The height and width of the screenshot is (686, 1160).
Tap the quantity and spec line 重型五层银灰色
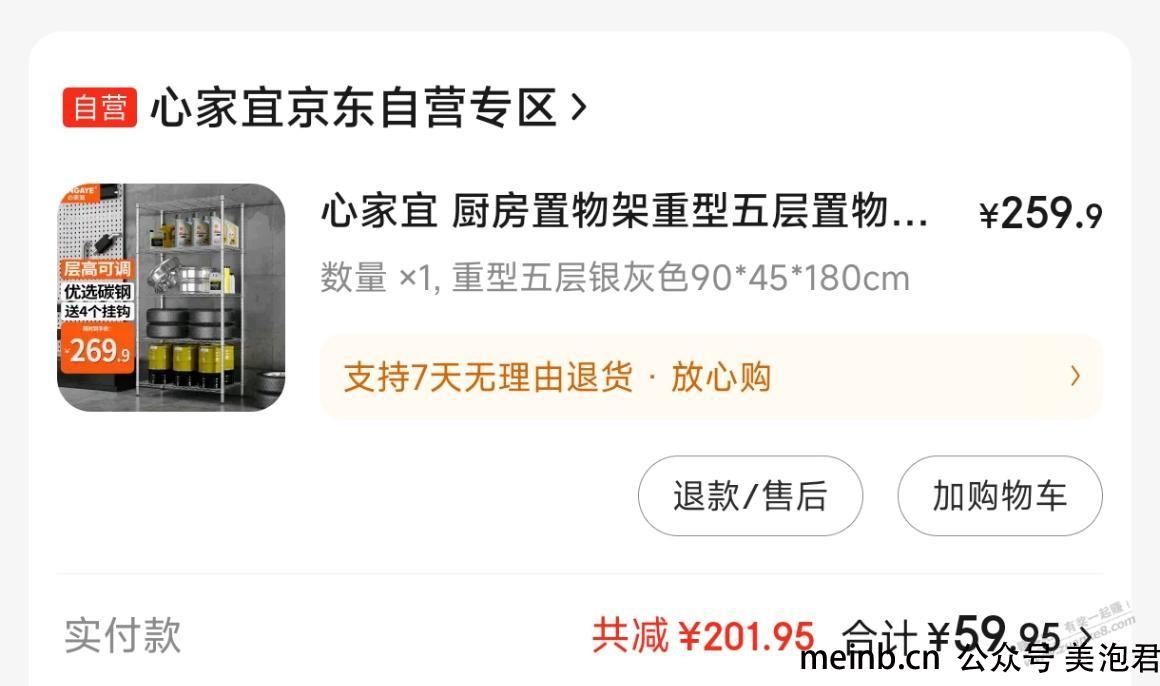615,278
